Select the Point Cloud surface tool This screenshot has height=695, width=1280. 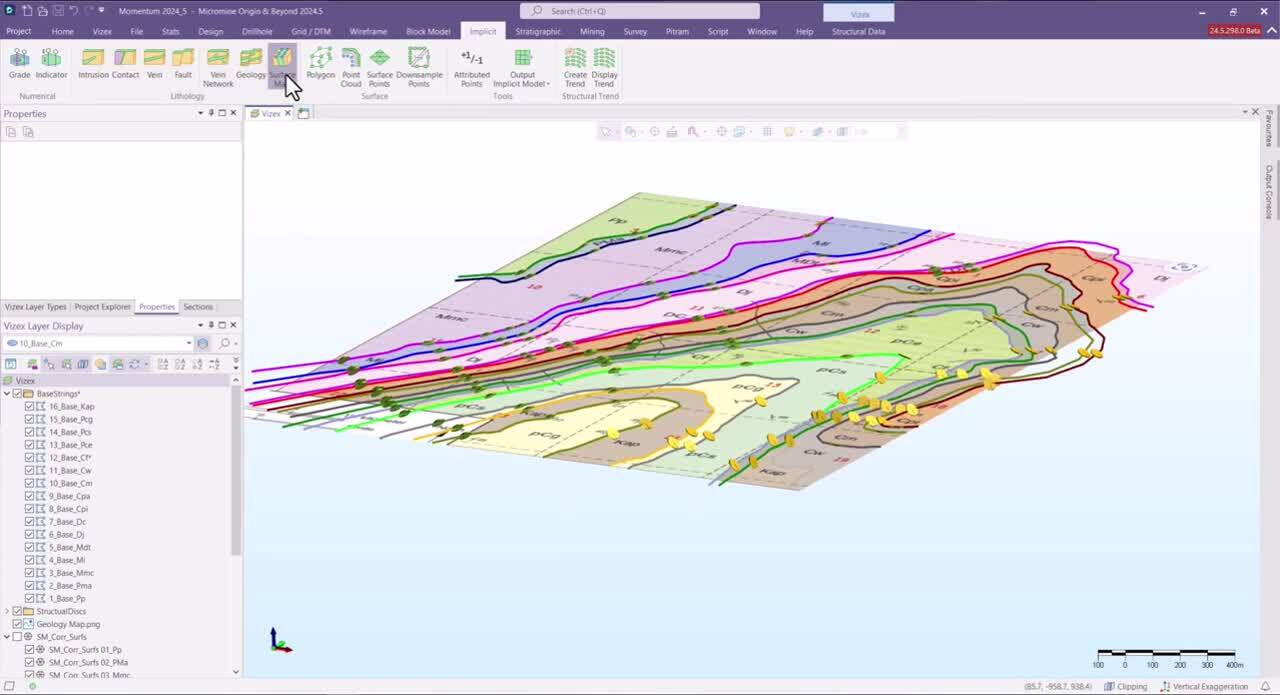[x=351, y=62]
